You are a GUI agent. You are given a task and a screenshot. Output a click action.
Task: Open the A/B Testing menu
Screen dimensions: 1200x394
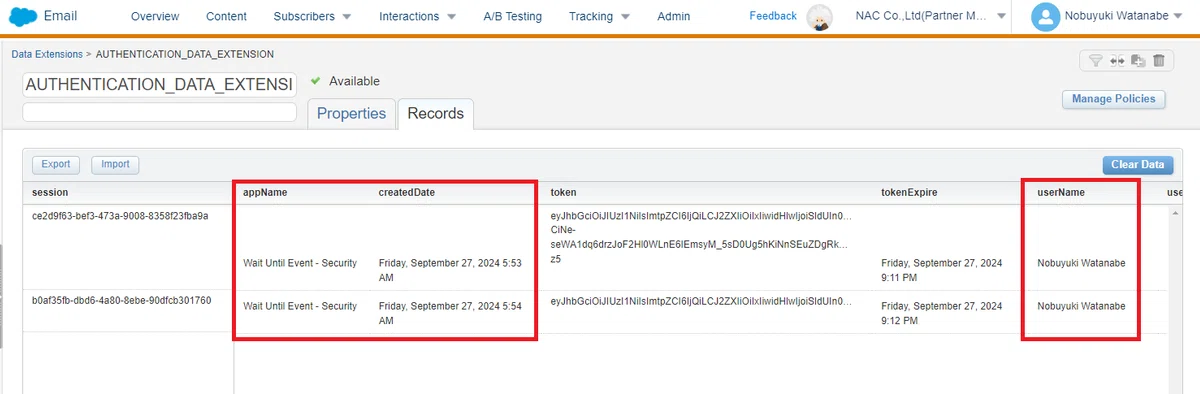coord(512,16)
